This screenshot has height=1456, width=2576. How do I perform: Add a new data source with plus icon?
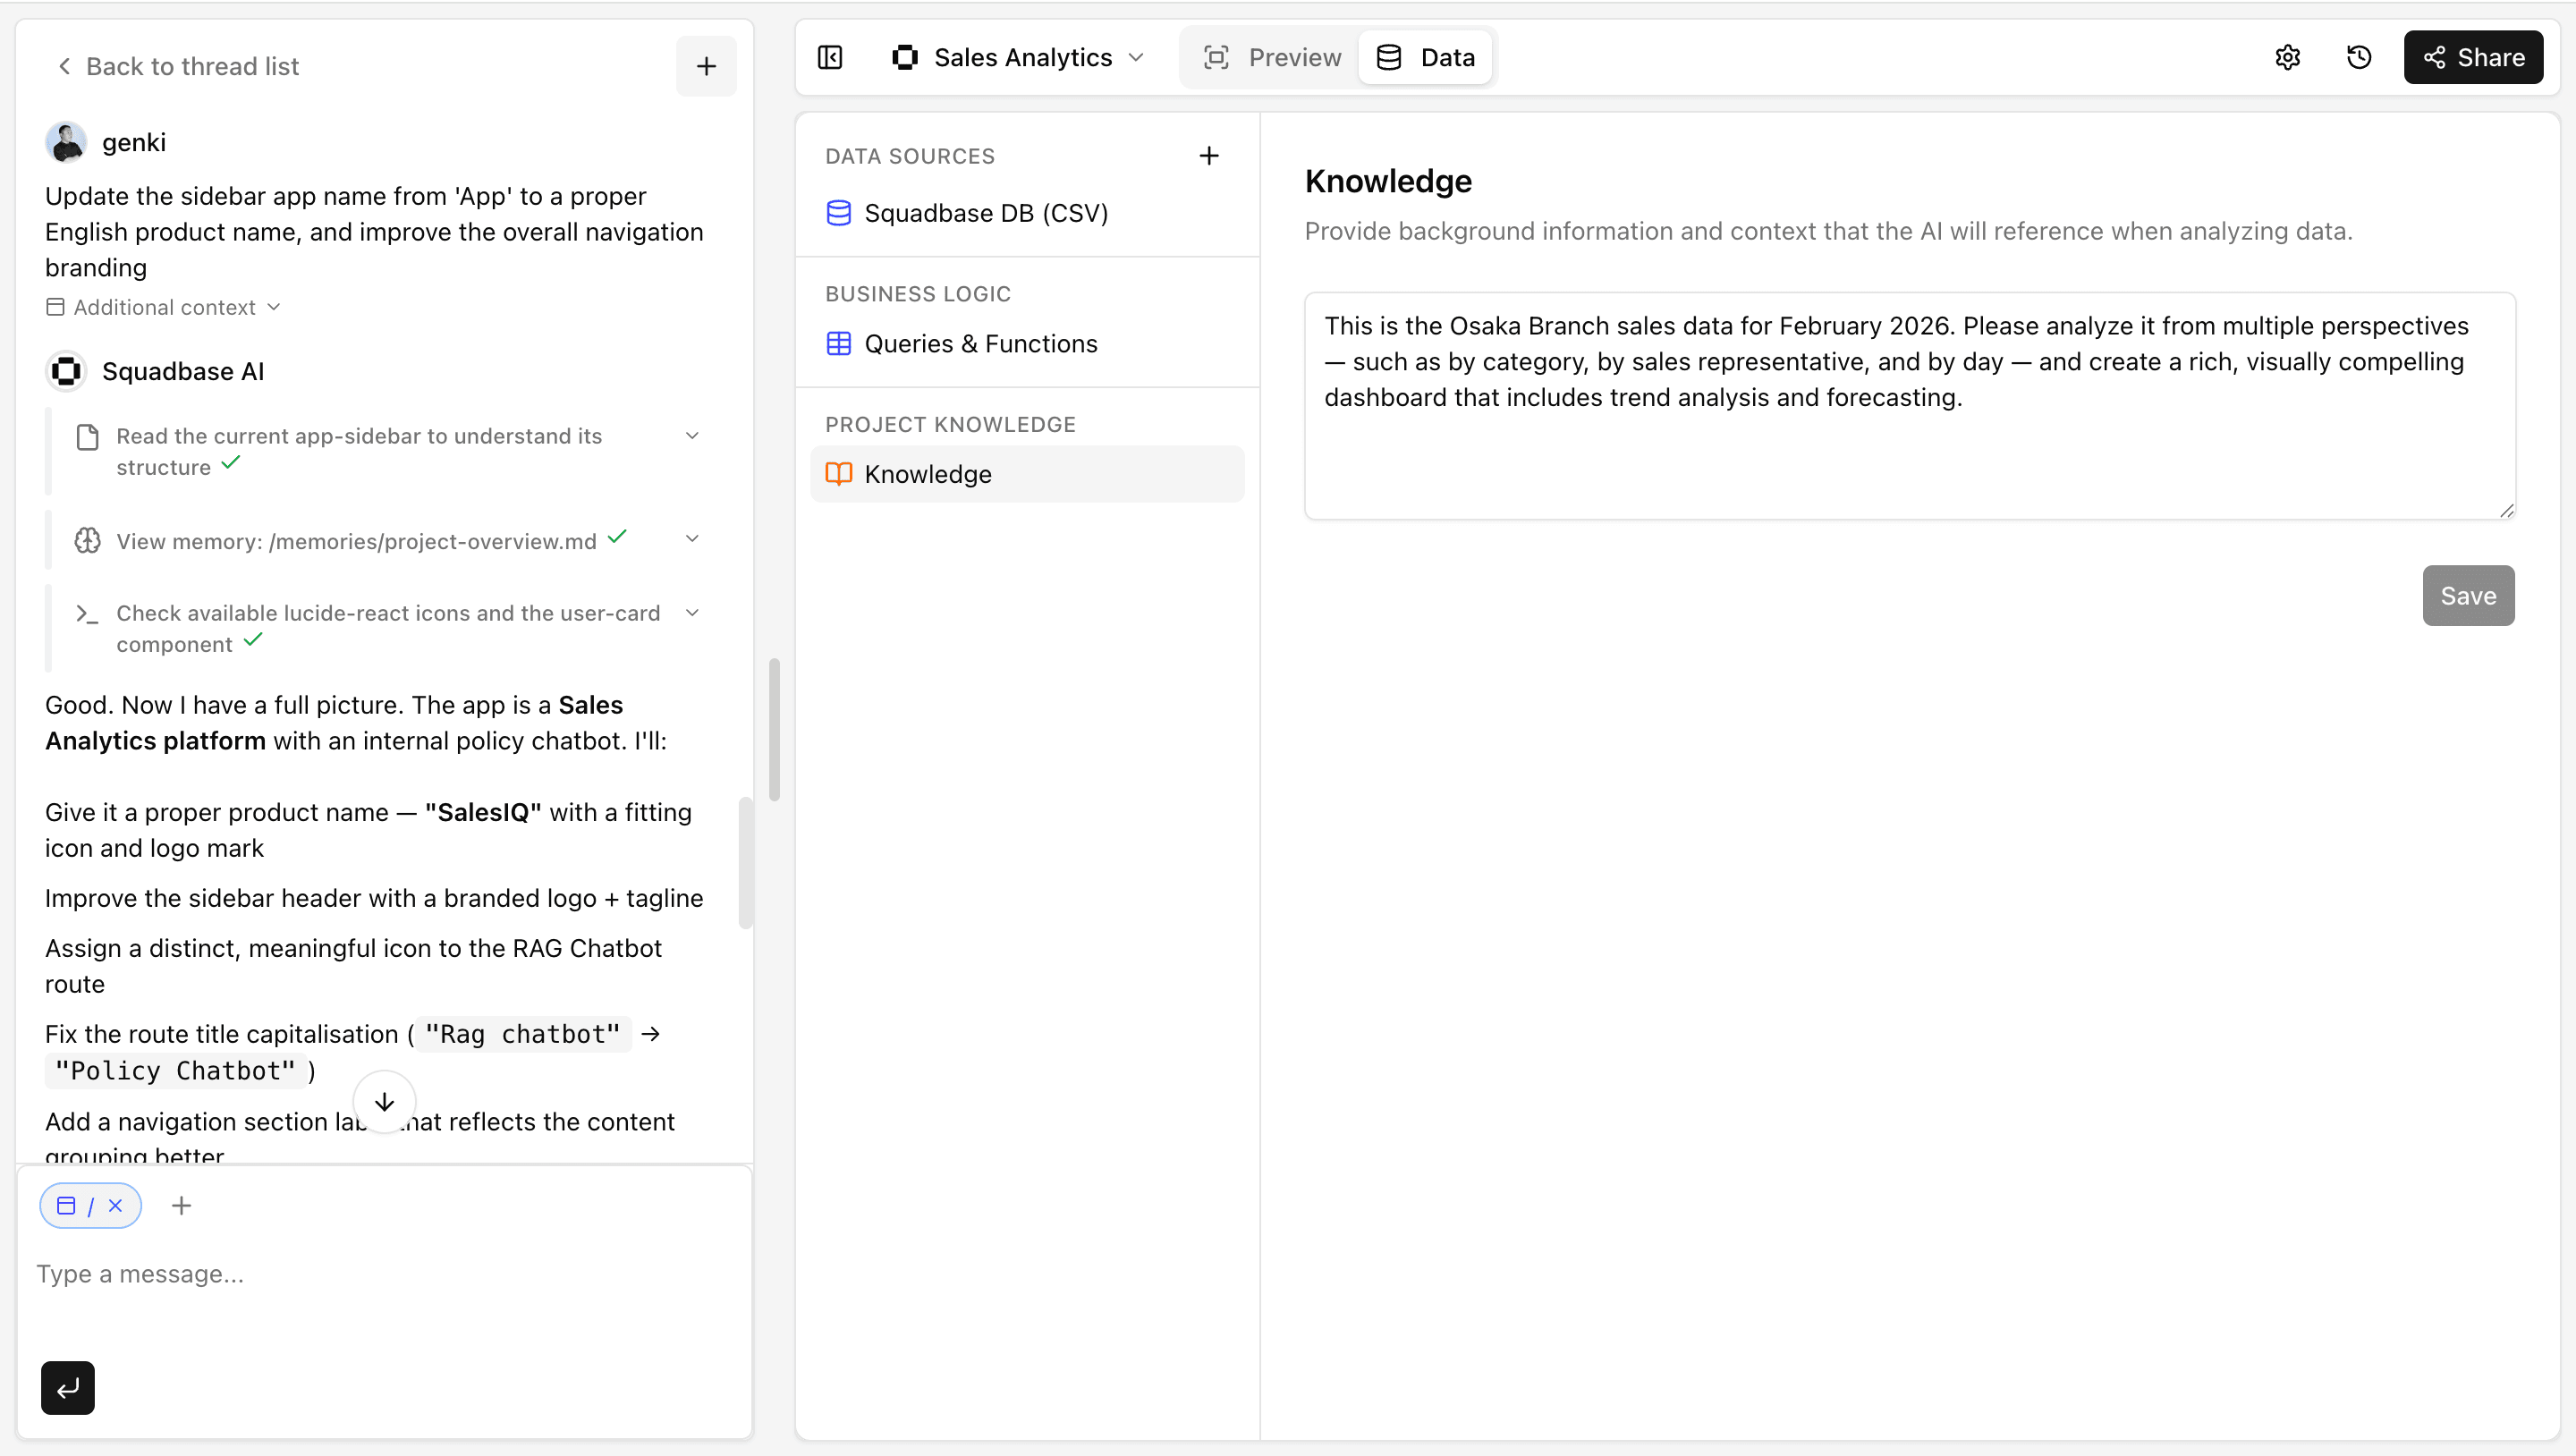(1208, 156)
